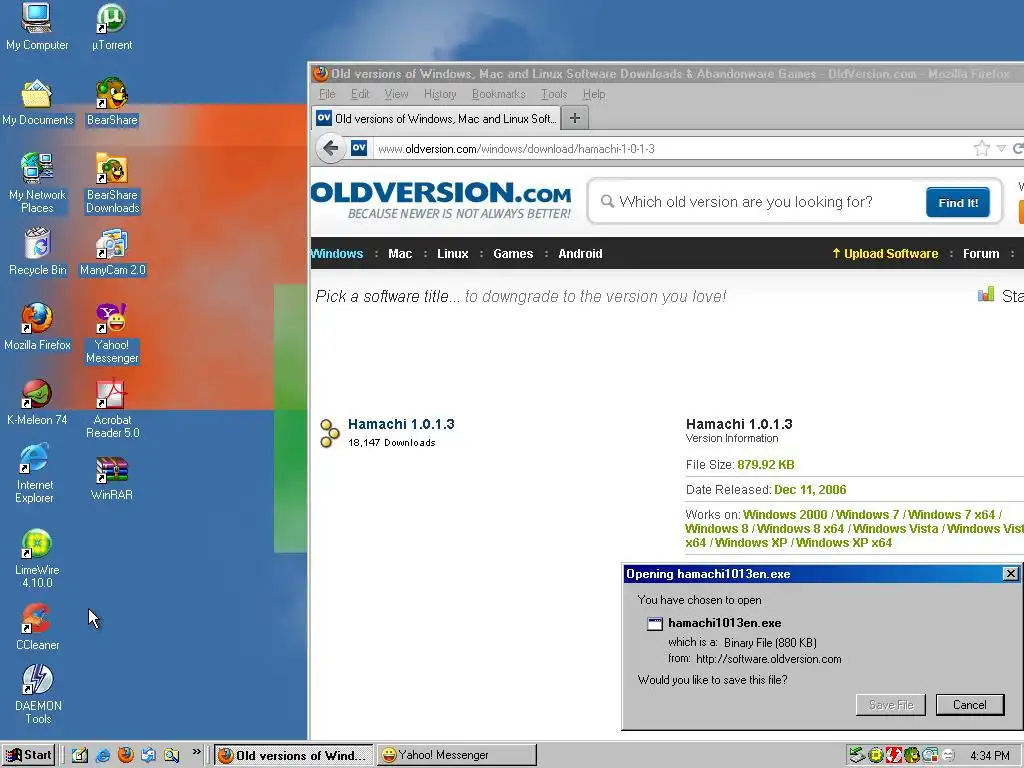1024x768 pixels.
Task: Click the Save File button in dialog
Action: point(891,705)
